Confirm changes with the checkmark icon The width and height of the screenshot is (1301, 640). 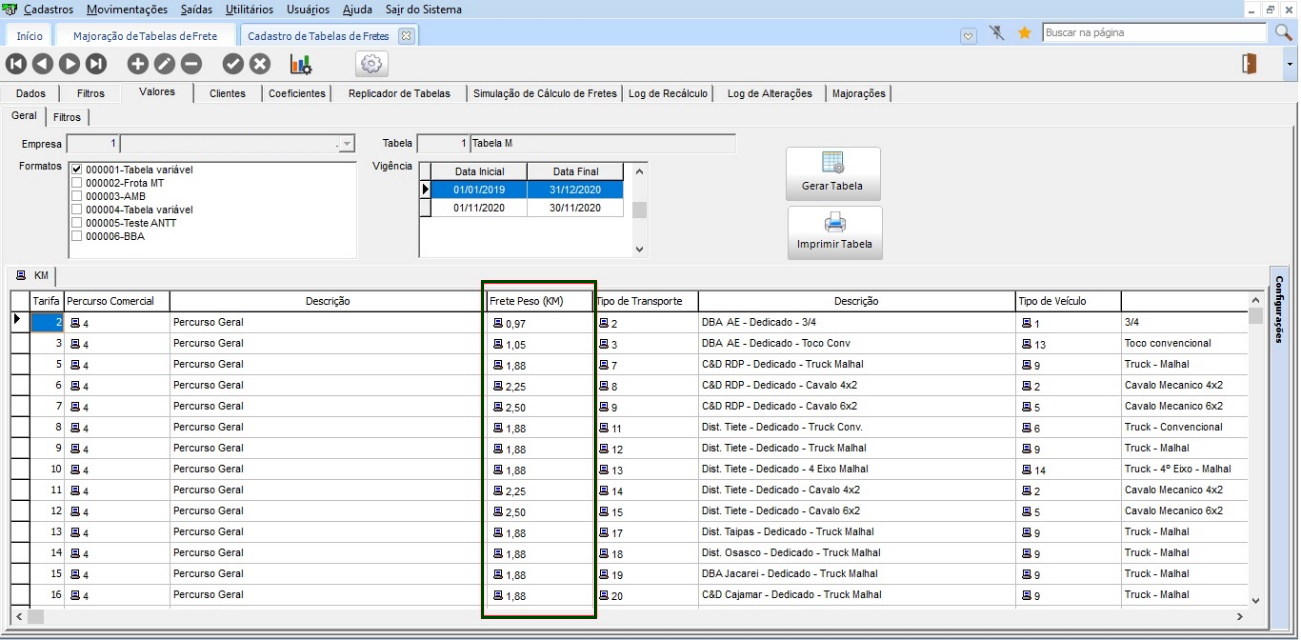(x=233, y=64)
